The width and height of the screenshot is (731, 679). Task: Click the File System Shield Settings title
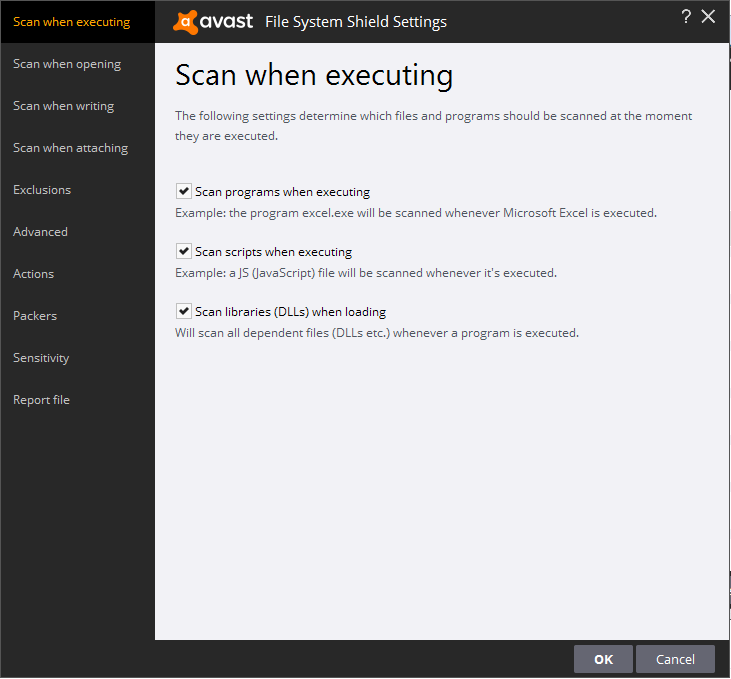click(355, 22)
